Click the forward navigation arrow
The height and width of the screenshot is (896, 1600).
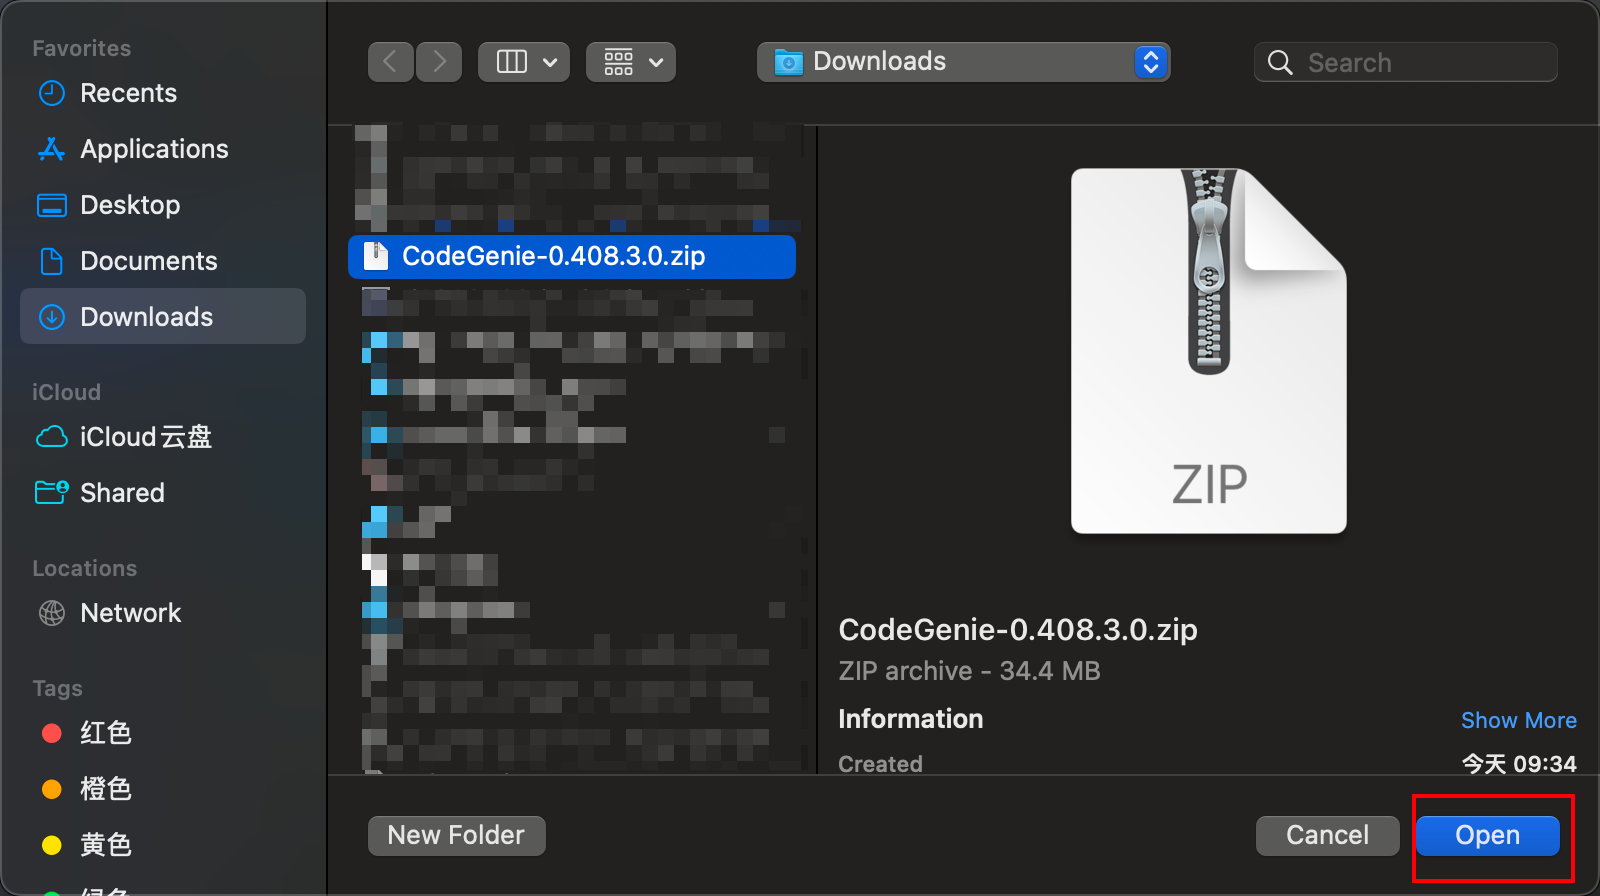pos(439,62)
